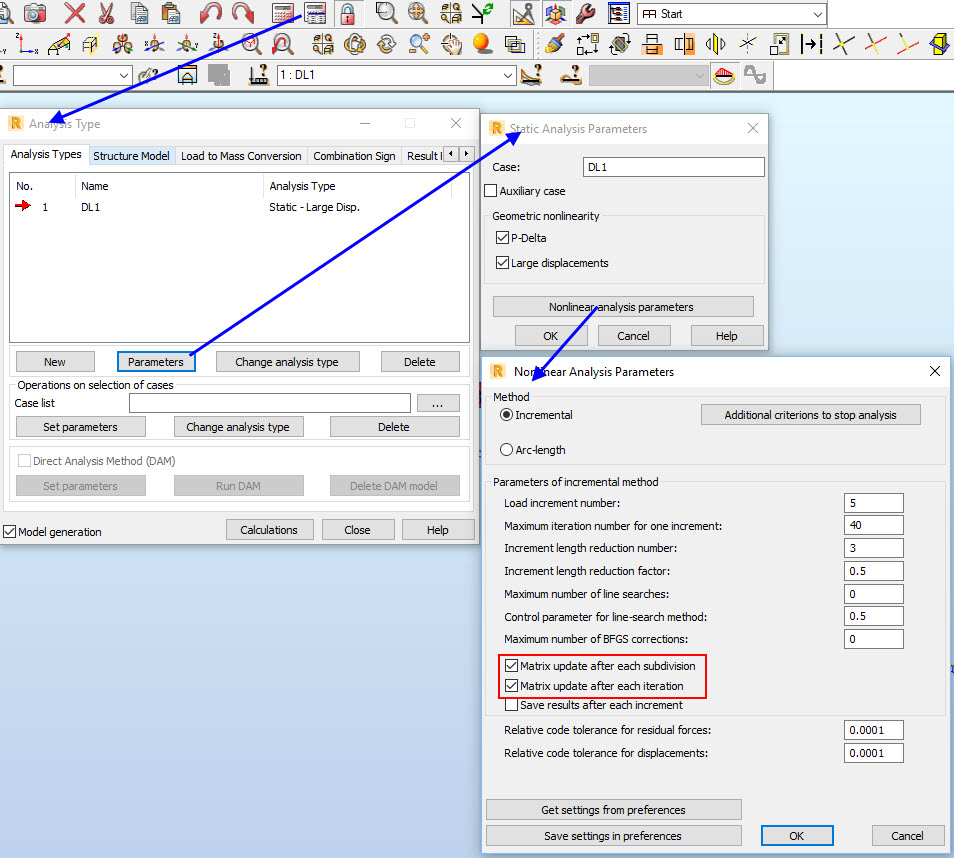Click the Nonlinear analysis parameters button

(x=622, y=305)
